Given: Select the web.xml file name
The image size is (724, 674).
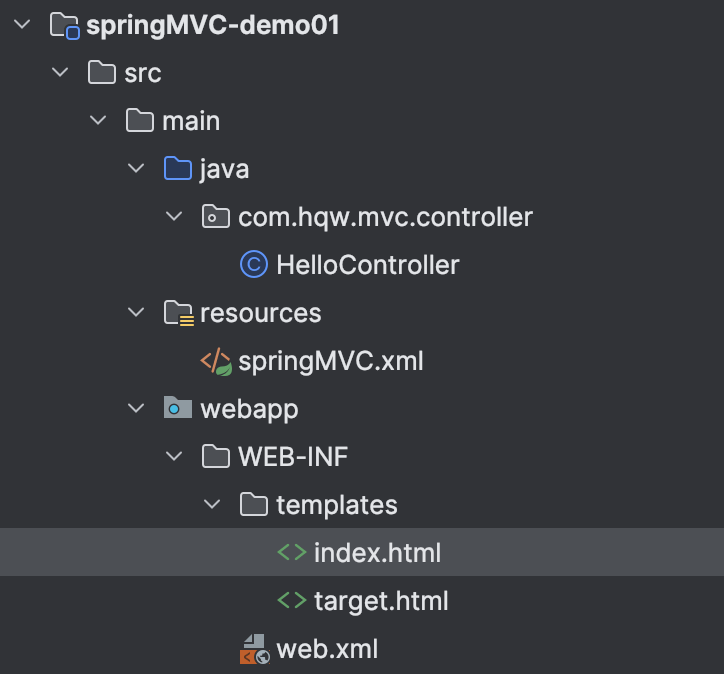Looking at the screenshot, I should (x=327, y=649).
